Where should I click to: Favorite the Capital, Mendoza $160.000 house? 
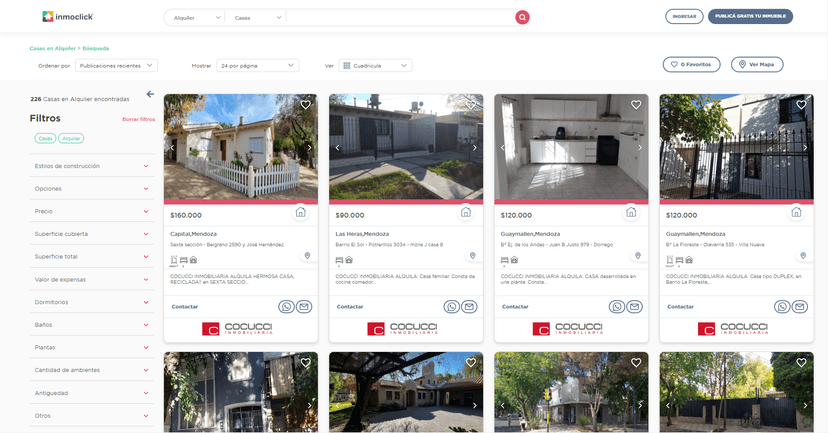pyautogui.click(x=306, y=105)
